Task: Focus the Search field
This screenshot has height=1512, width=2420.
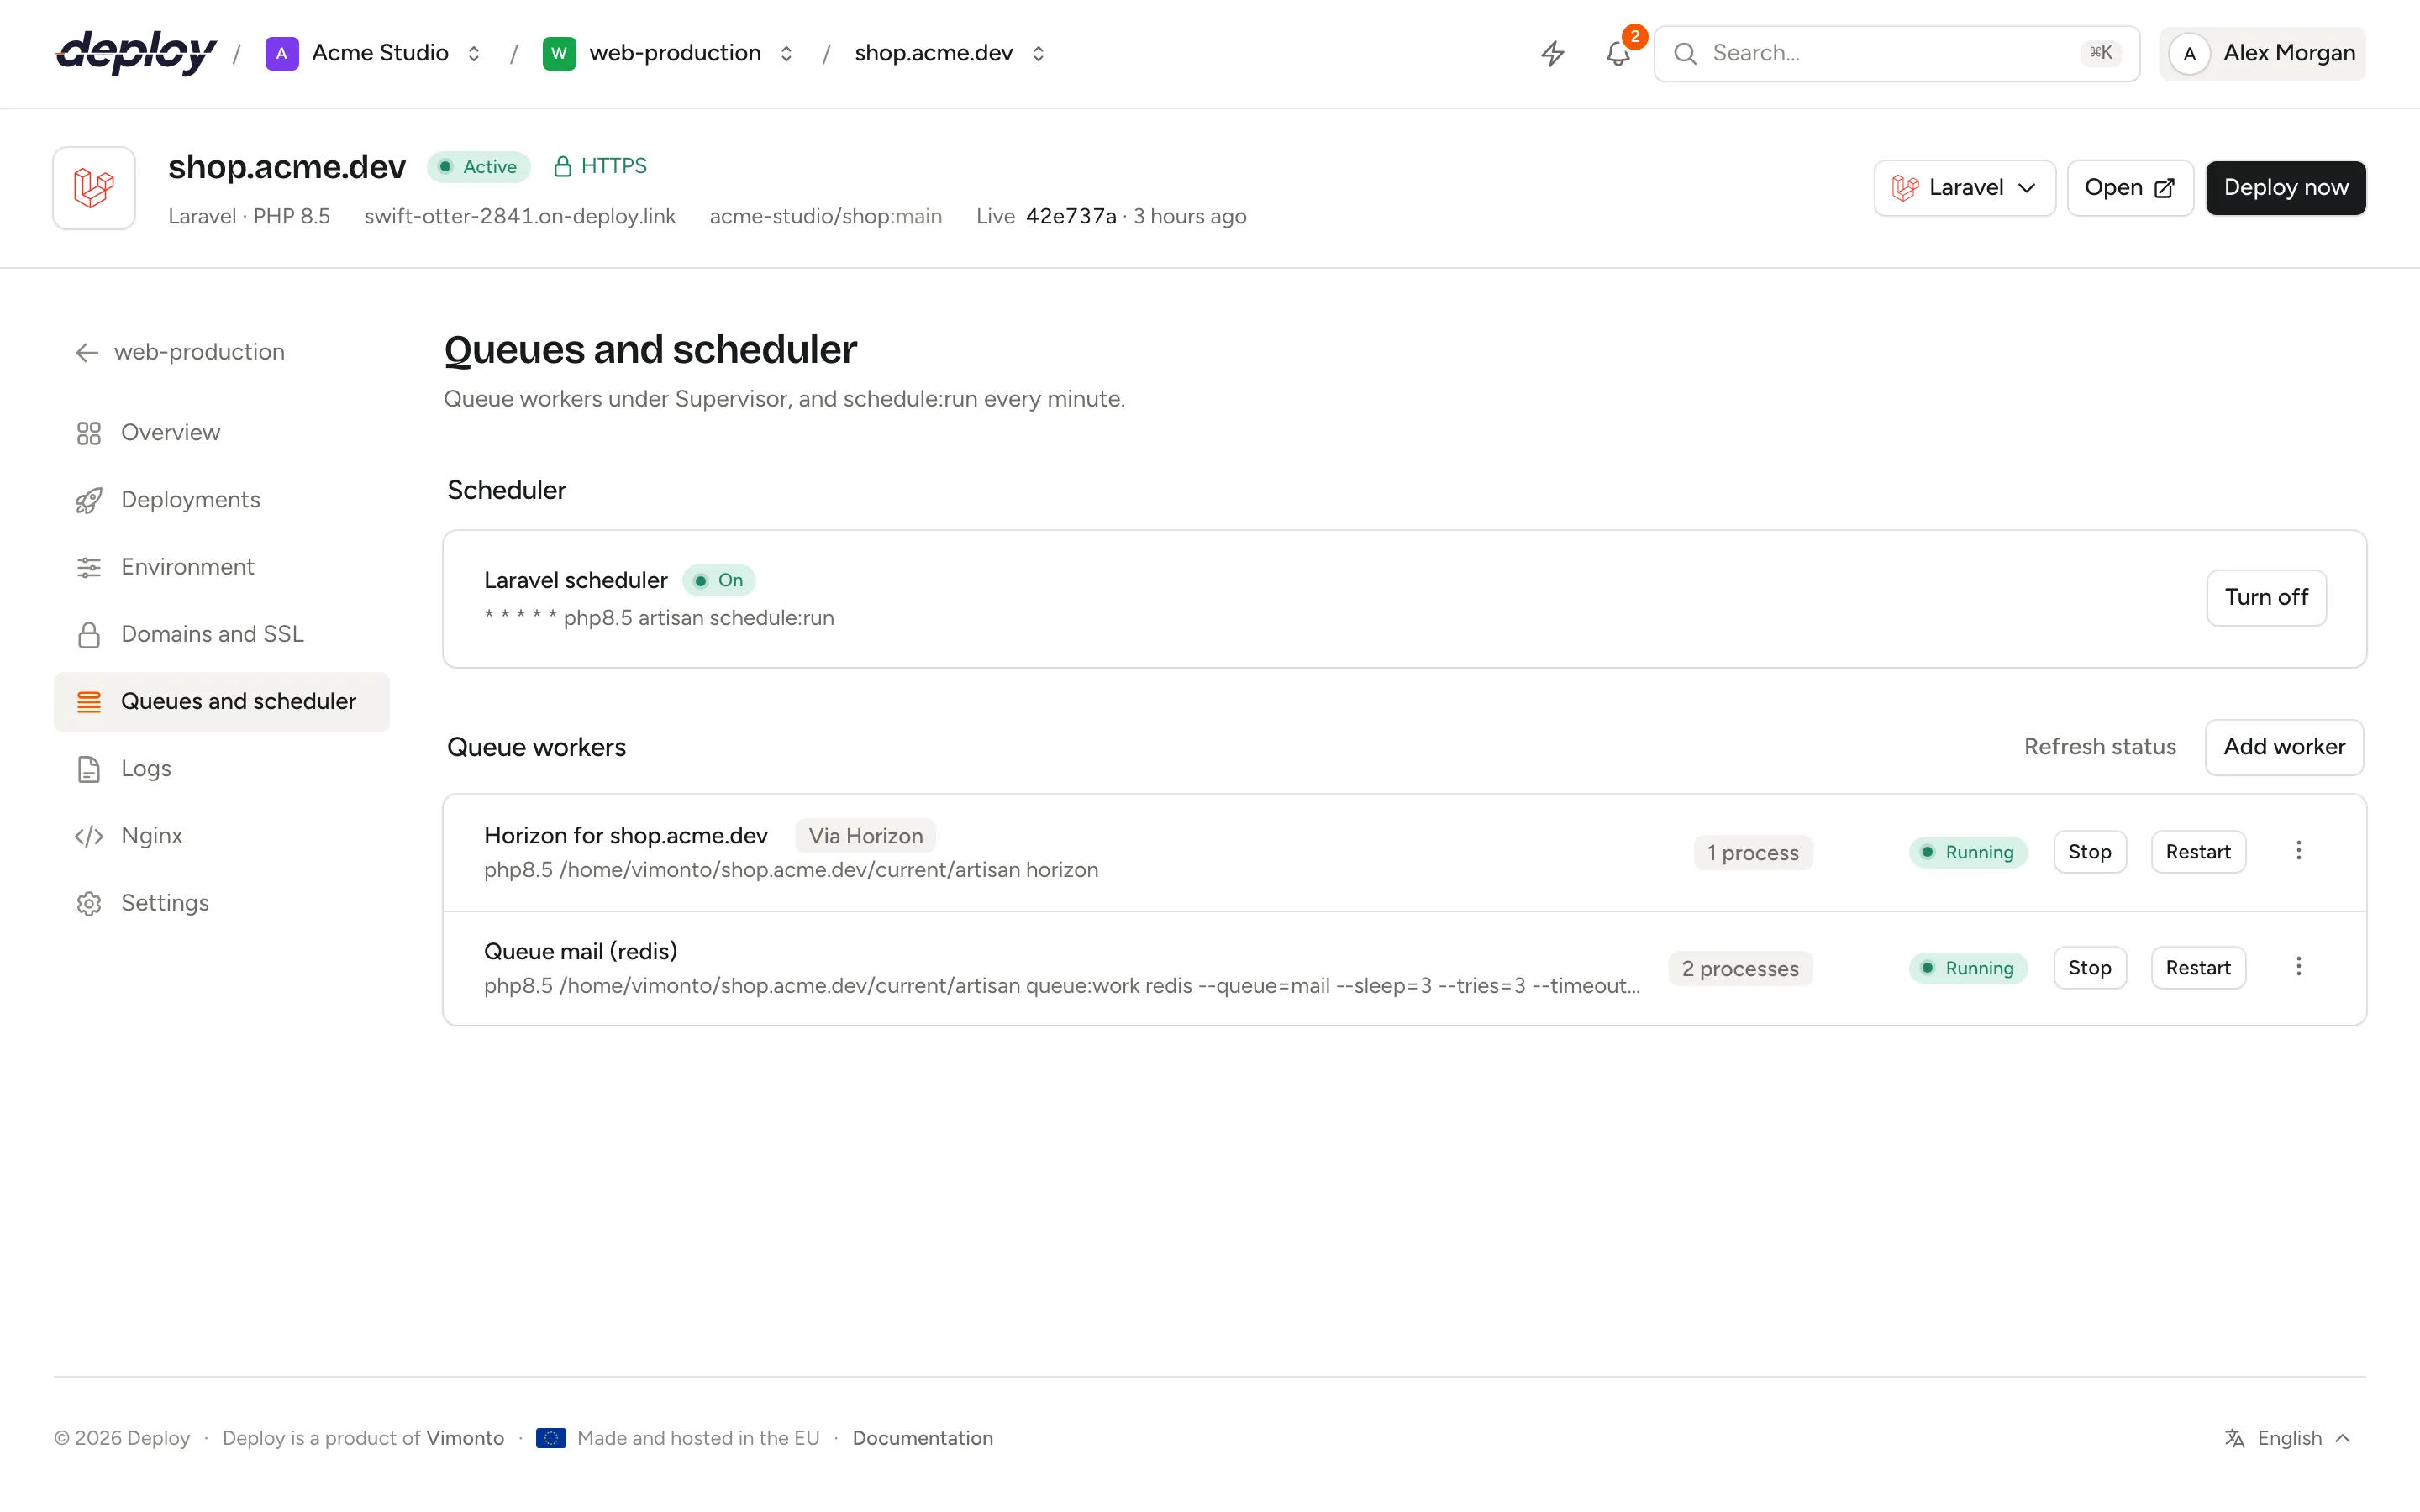Action: [x=1896, y=53]
